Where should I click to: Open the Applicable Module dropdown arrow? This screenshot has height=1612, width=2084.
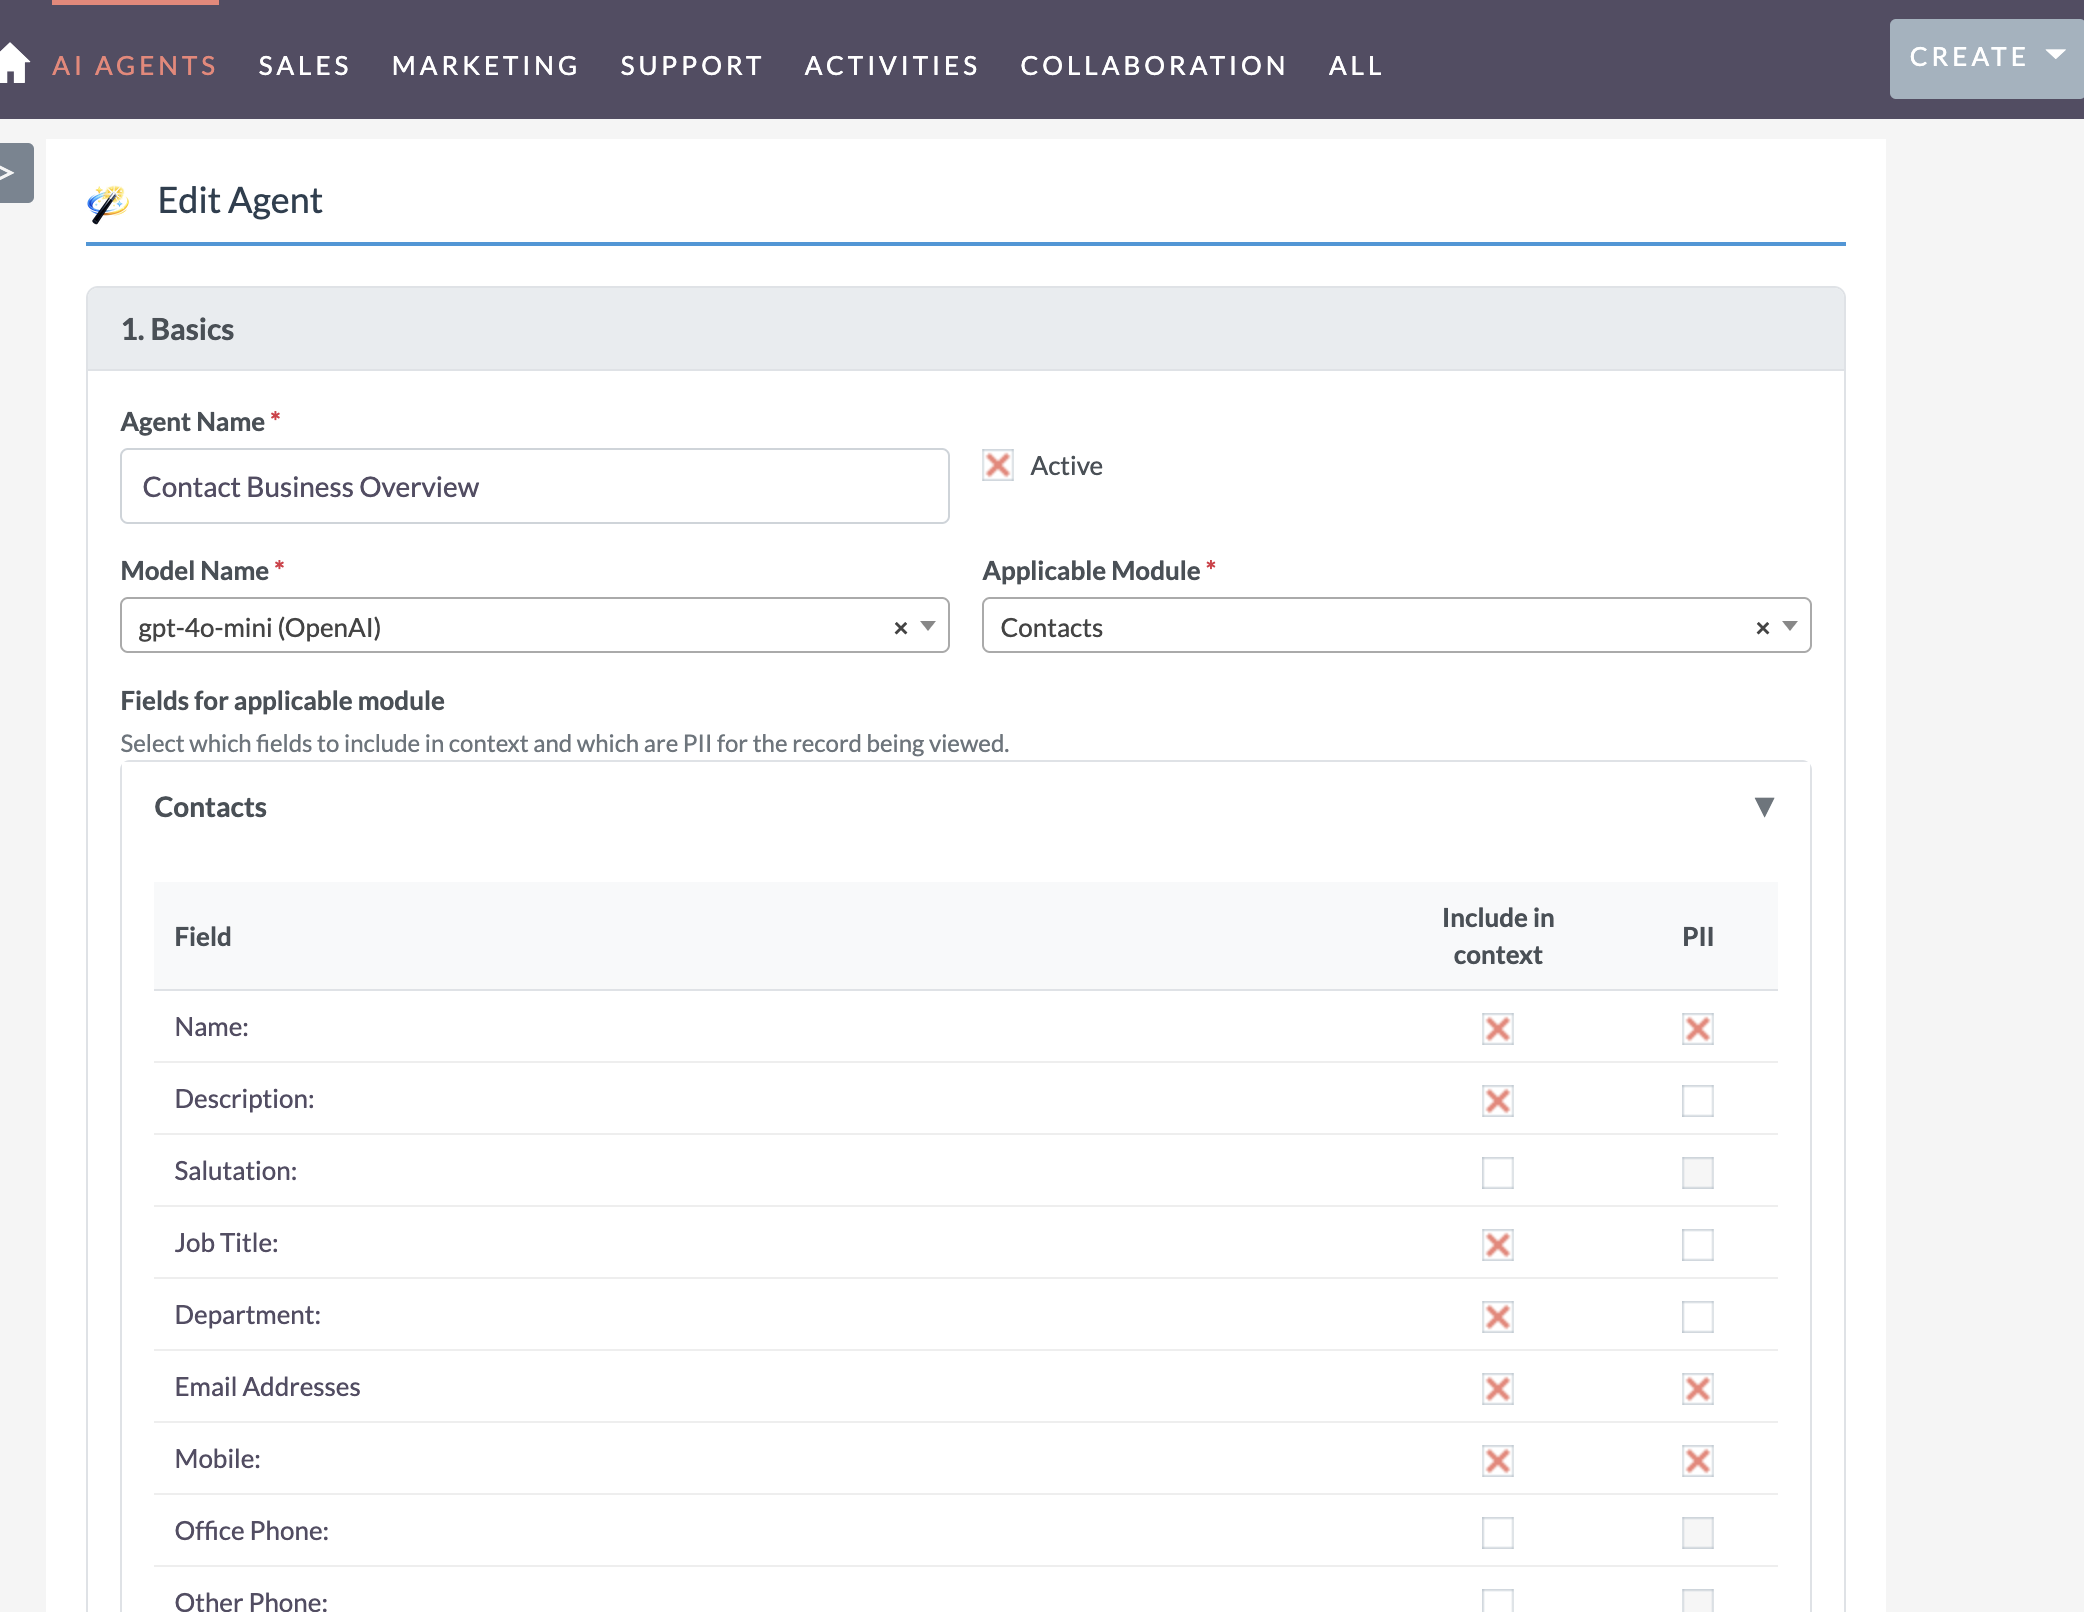1789,627
